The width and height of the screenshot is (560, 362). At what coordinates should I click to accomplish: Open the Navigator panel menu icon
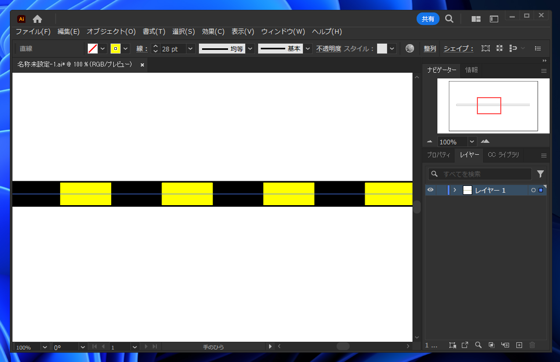pyautogui.click(x=544, y=71)
